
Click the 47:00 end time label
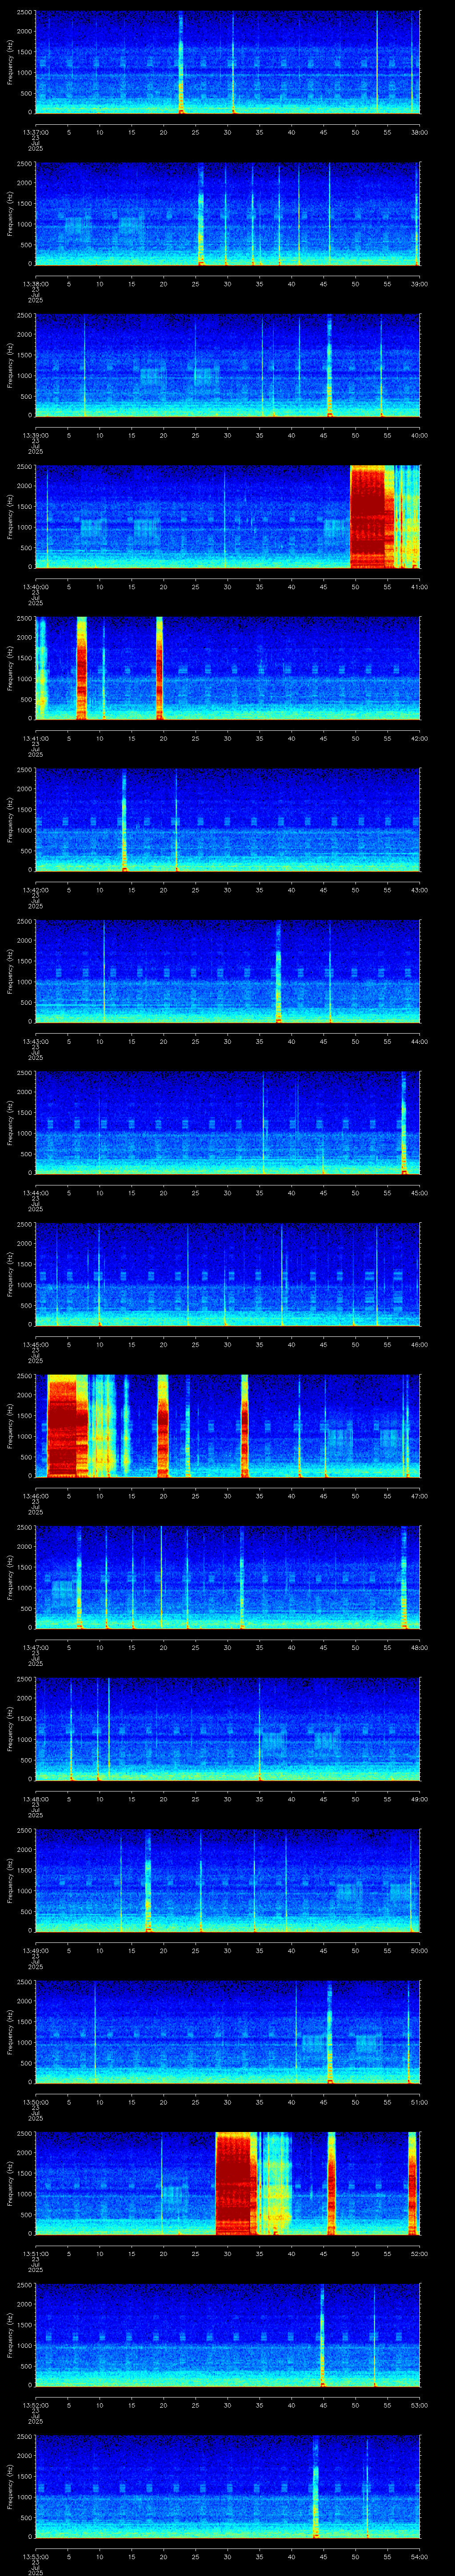[x=419, y=1496]
